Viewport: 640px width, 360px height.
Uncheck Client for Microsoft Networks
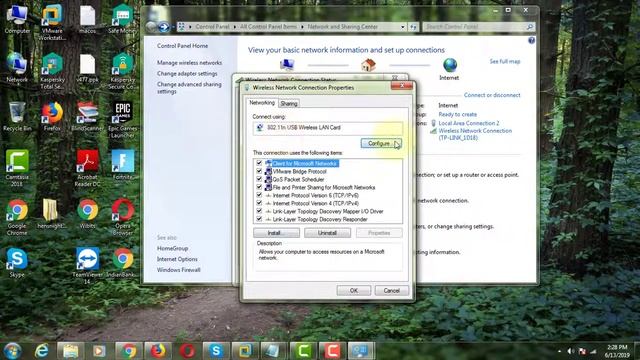pyautogui.click(x=259, y=163)
